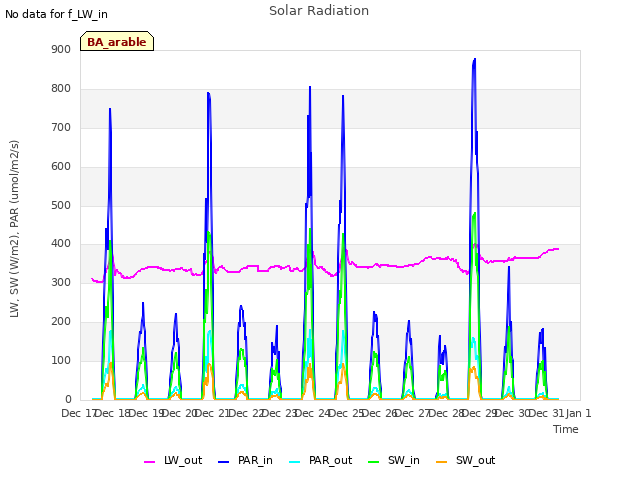Viewport: 640px width, 480px height.
Task: Click the 800 y-axis tick label
Action: [x=61, y=88]
